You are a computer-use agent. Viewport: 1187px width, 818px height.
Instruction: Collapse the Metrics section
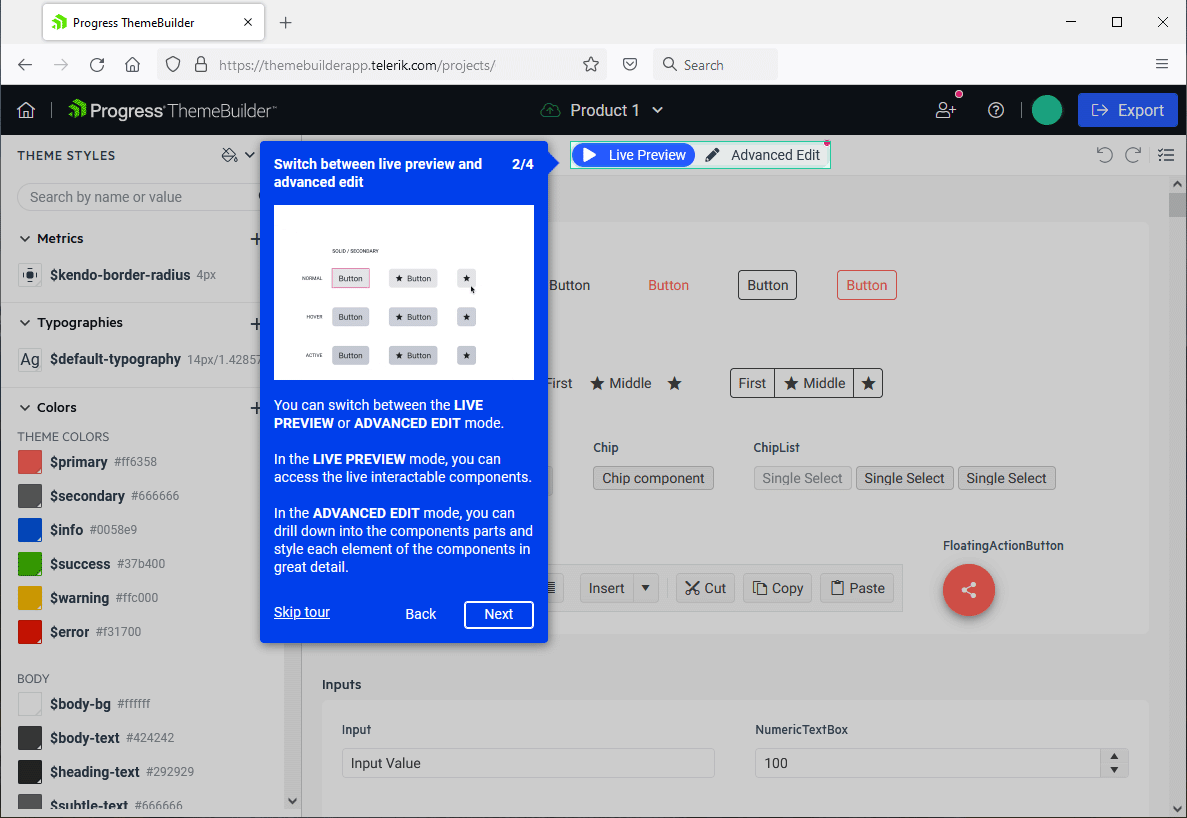[24, 238]
